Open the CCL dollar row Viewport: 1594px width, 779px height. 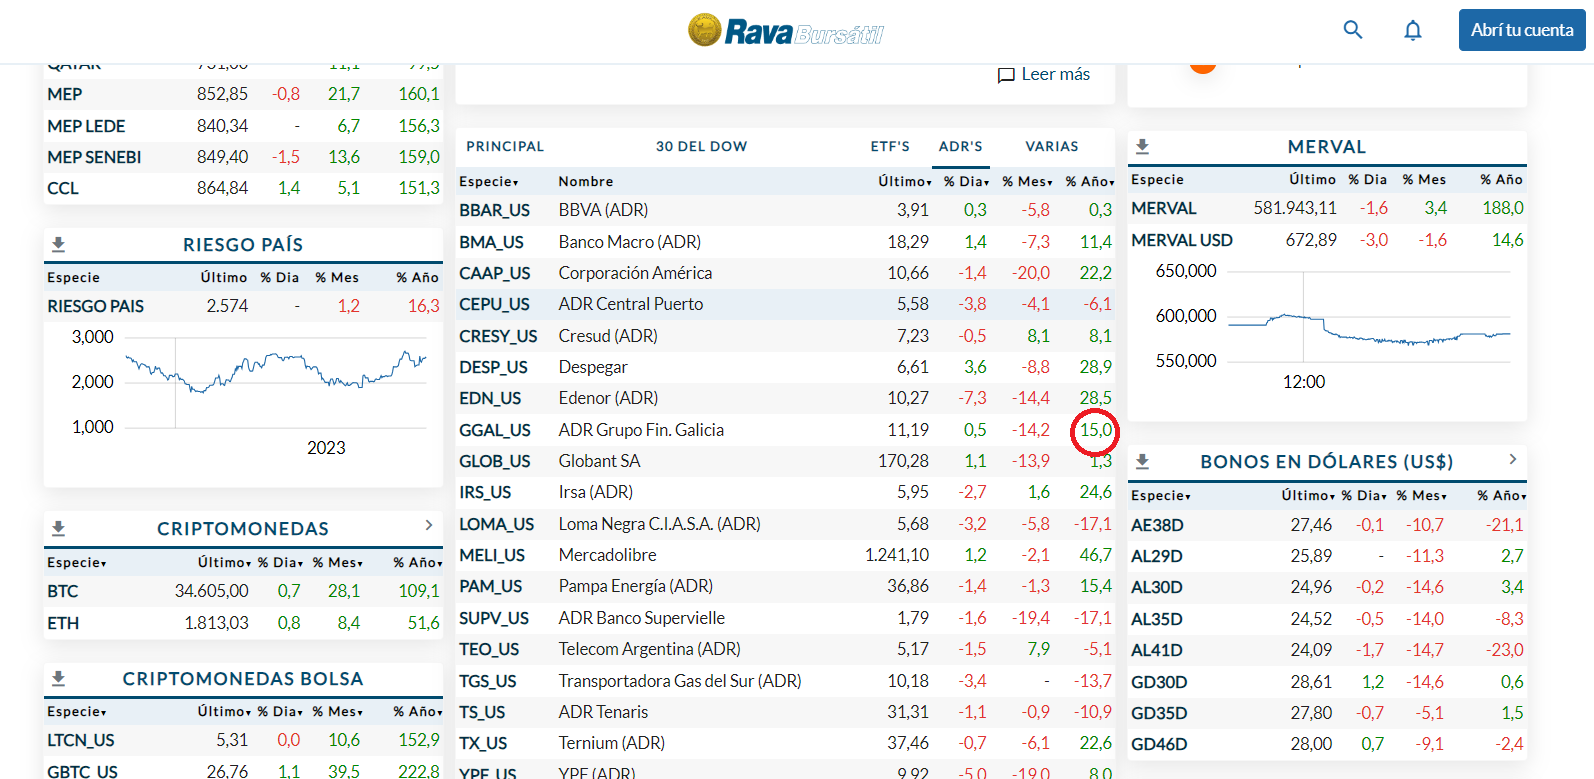[243, 188]
